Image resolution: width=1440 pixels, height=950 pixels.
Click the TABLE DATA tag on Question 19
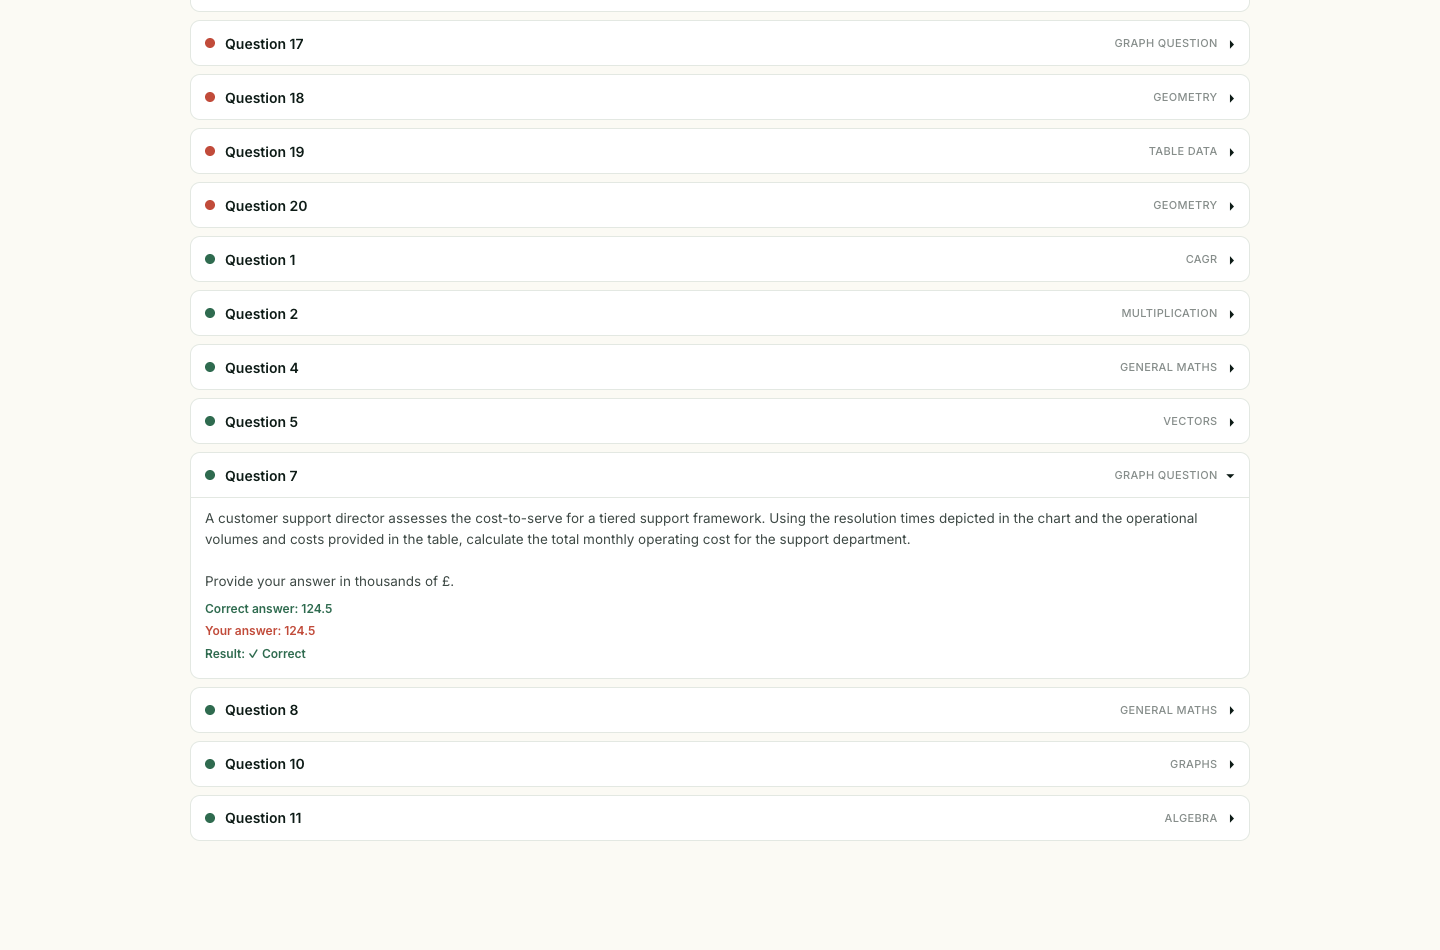pyautogui.click(x=1183, y=151)
